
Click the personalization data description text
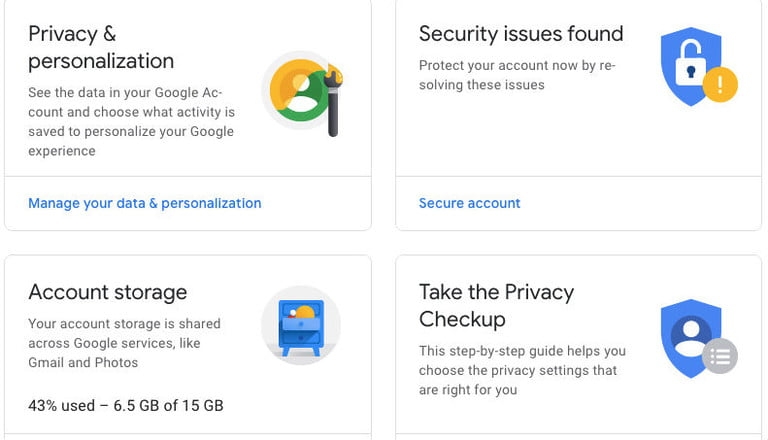pyautogui.click(x=130, y=122)
